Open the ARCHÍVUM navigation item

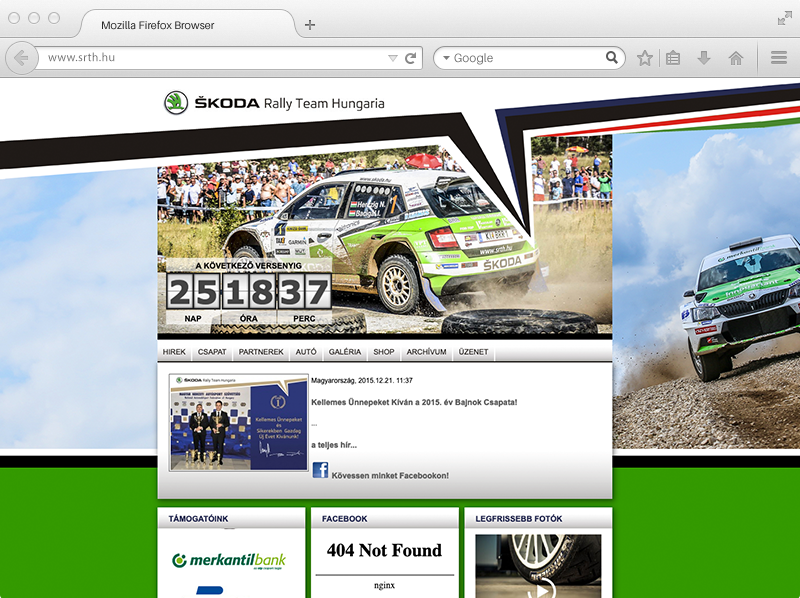point(426,353)
